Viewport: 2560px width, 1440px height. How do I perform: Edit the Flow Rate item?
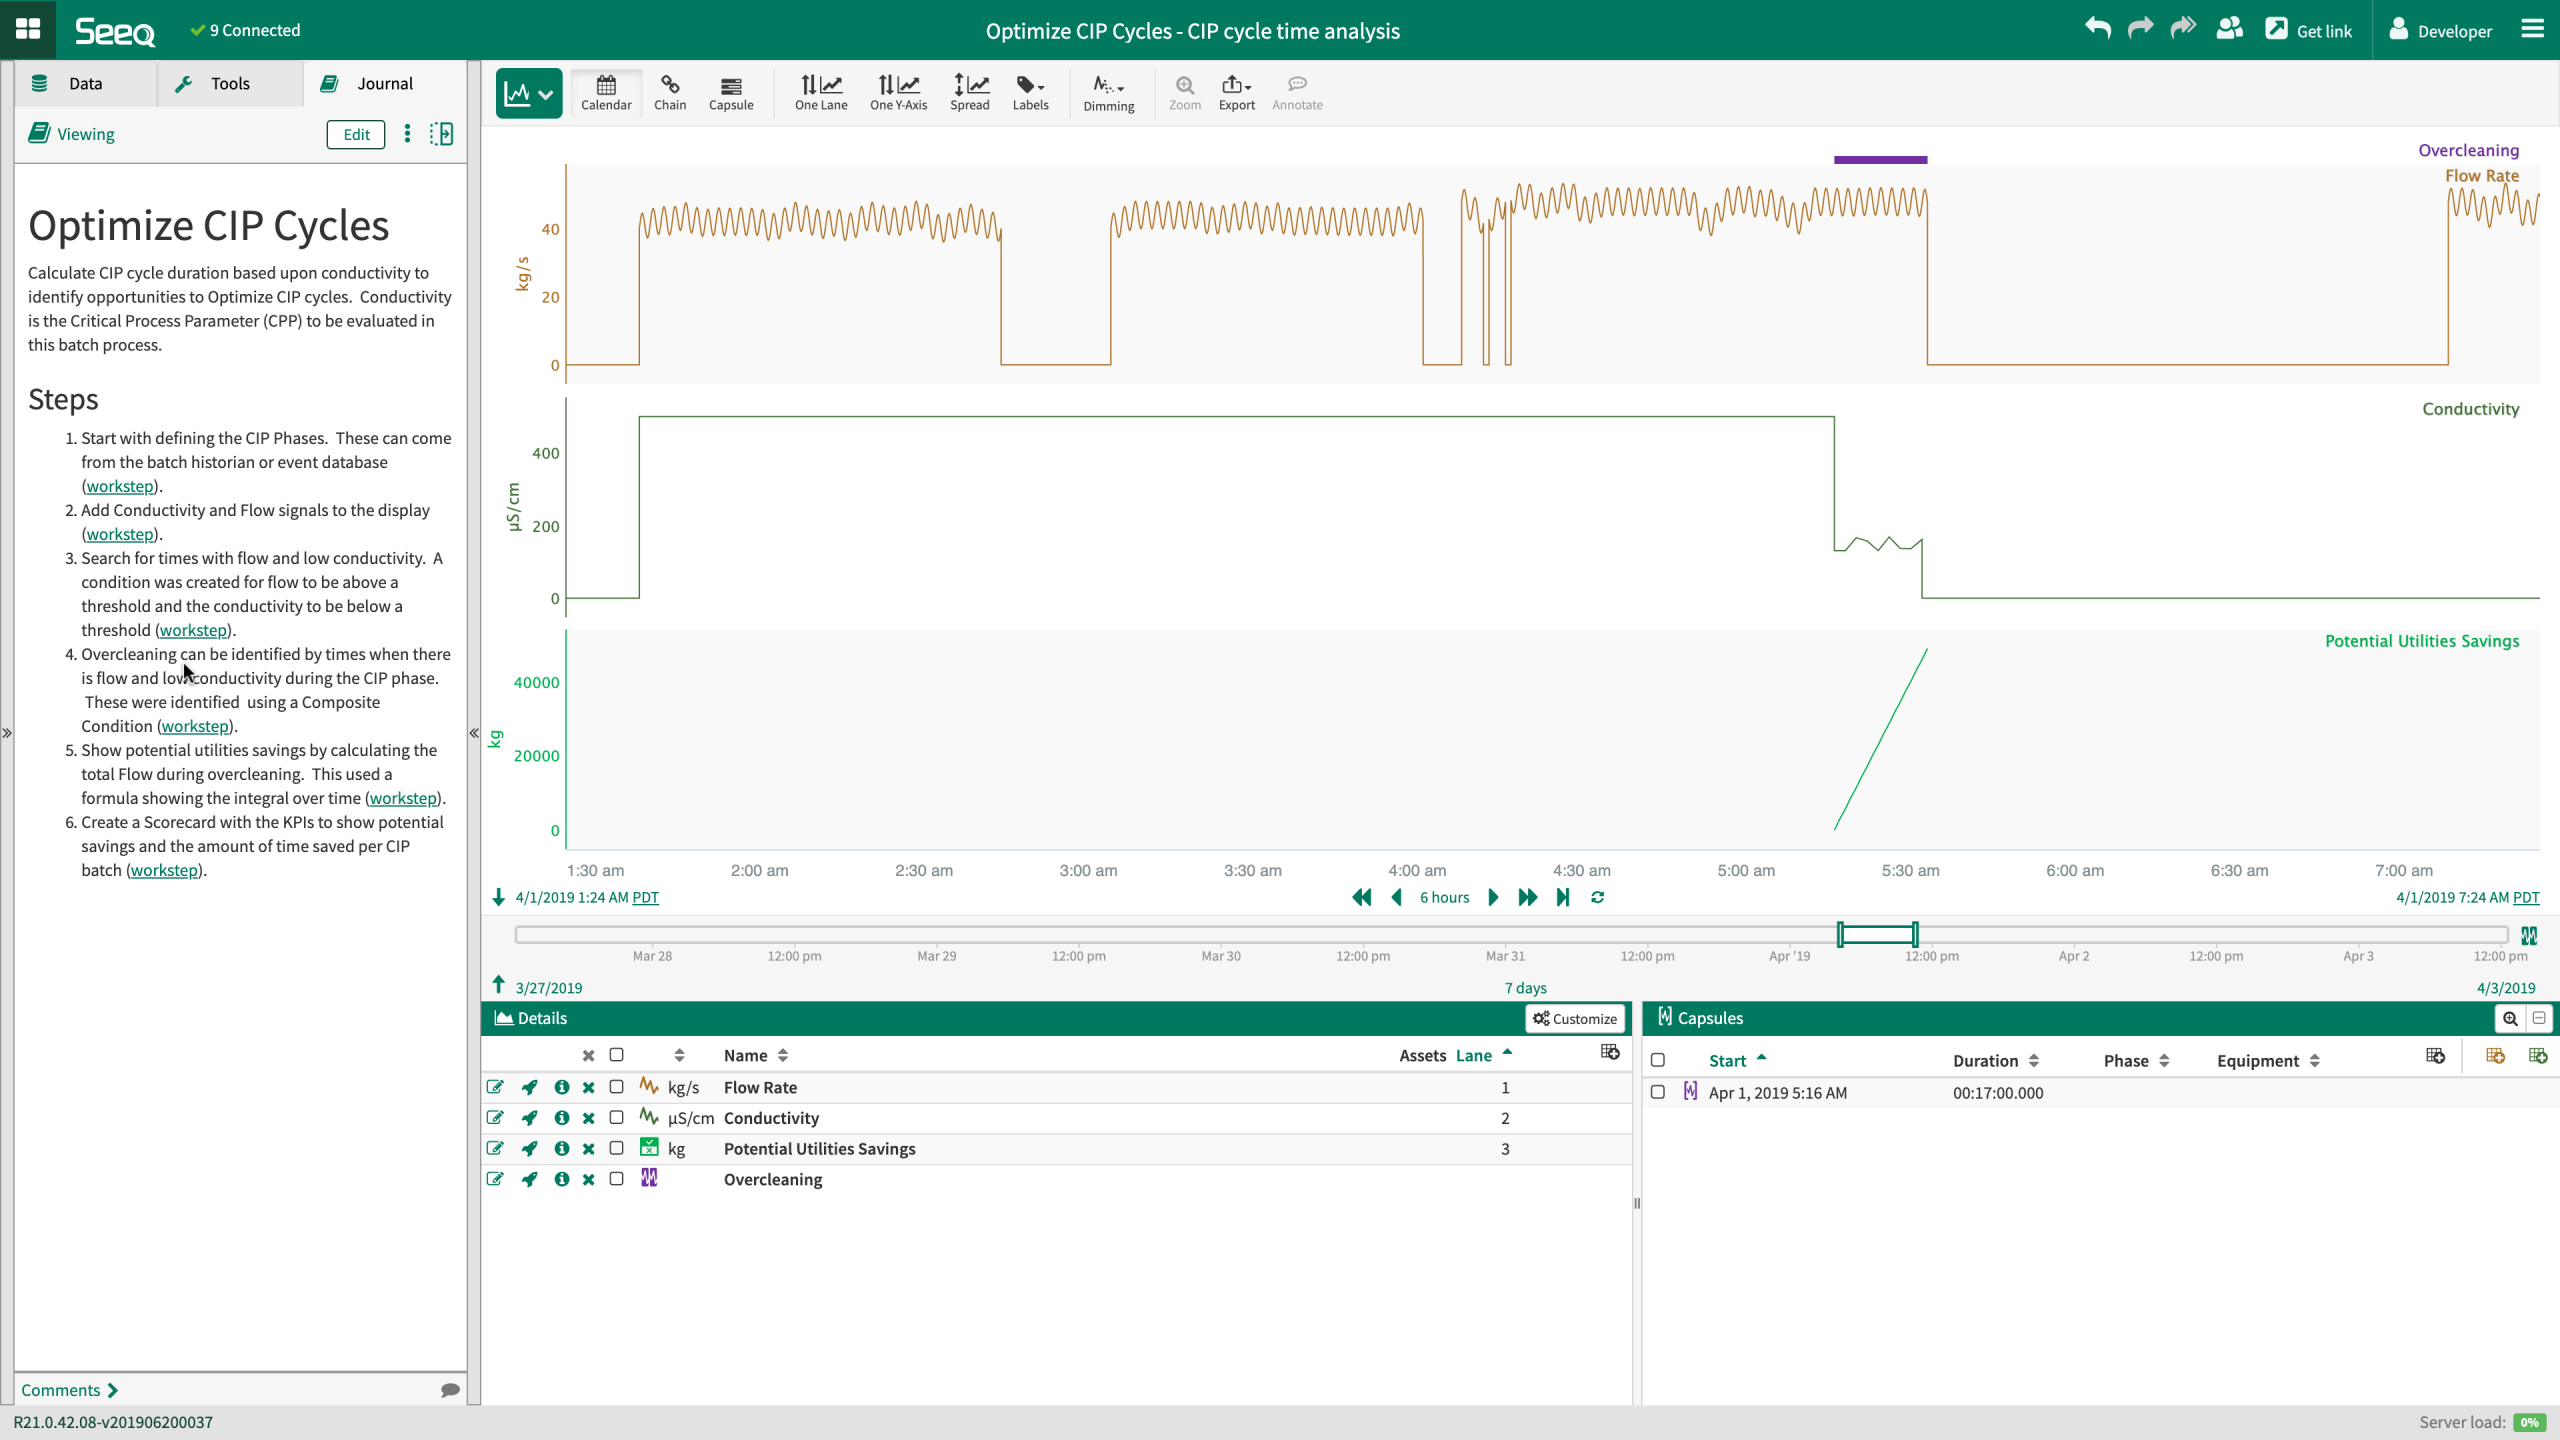[495, 1087]
